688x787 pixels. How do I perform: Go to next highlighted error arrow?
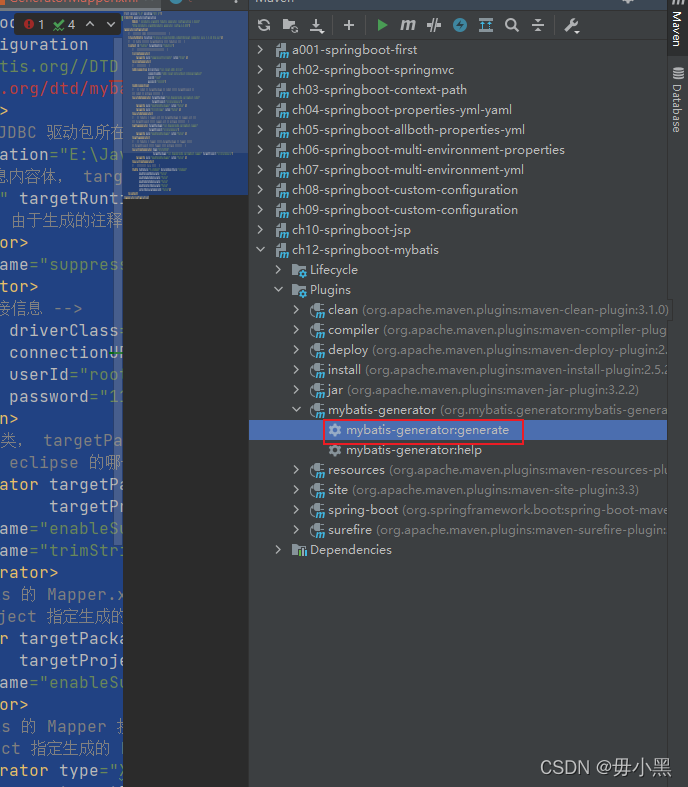coord(111,24)
